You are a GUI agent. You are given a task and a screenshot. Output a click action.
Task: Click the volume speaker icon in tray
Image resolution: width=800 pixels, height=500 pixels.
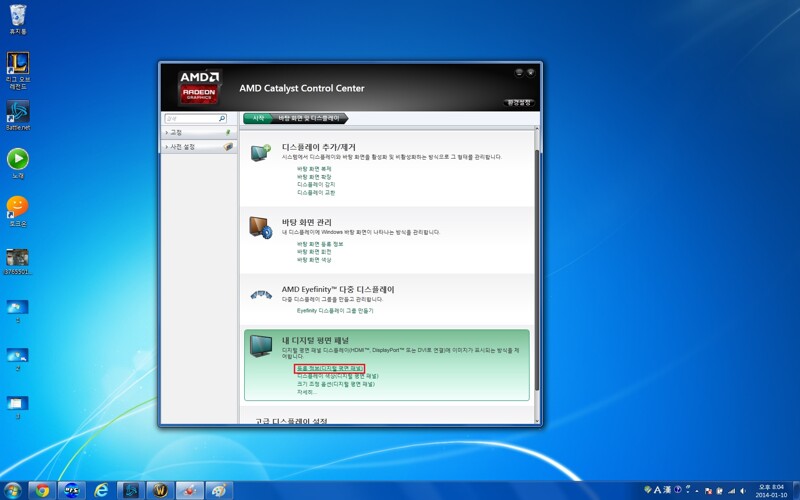[x=743, y=491]
